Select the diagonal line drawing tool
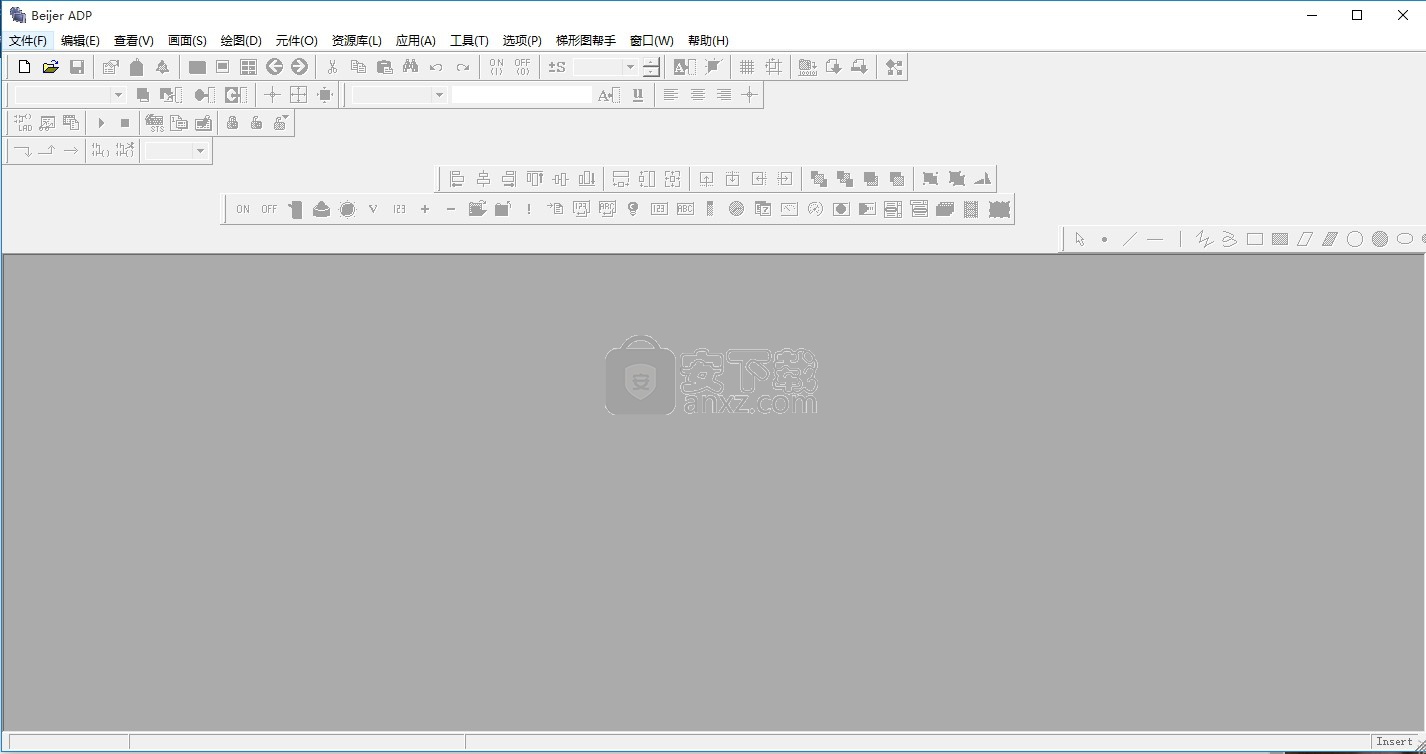 pos(1129,239)
